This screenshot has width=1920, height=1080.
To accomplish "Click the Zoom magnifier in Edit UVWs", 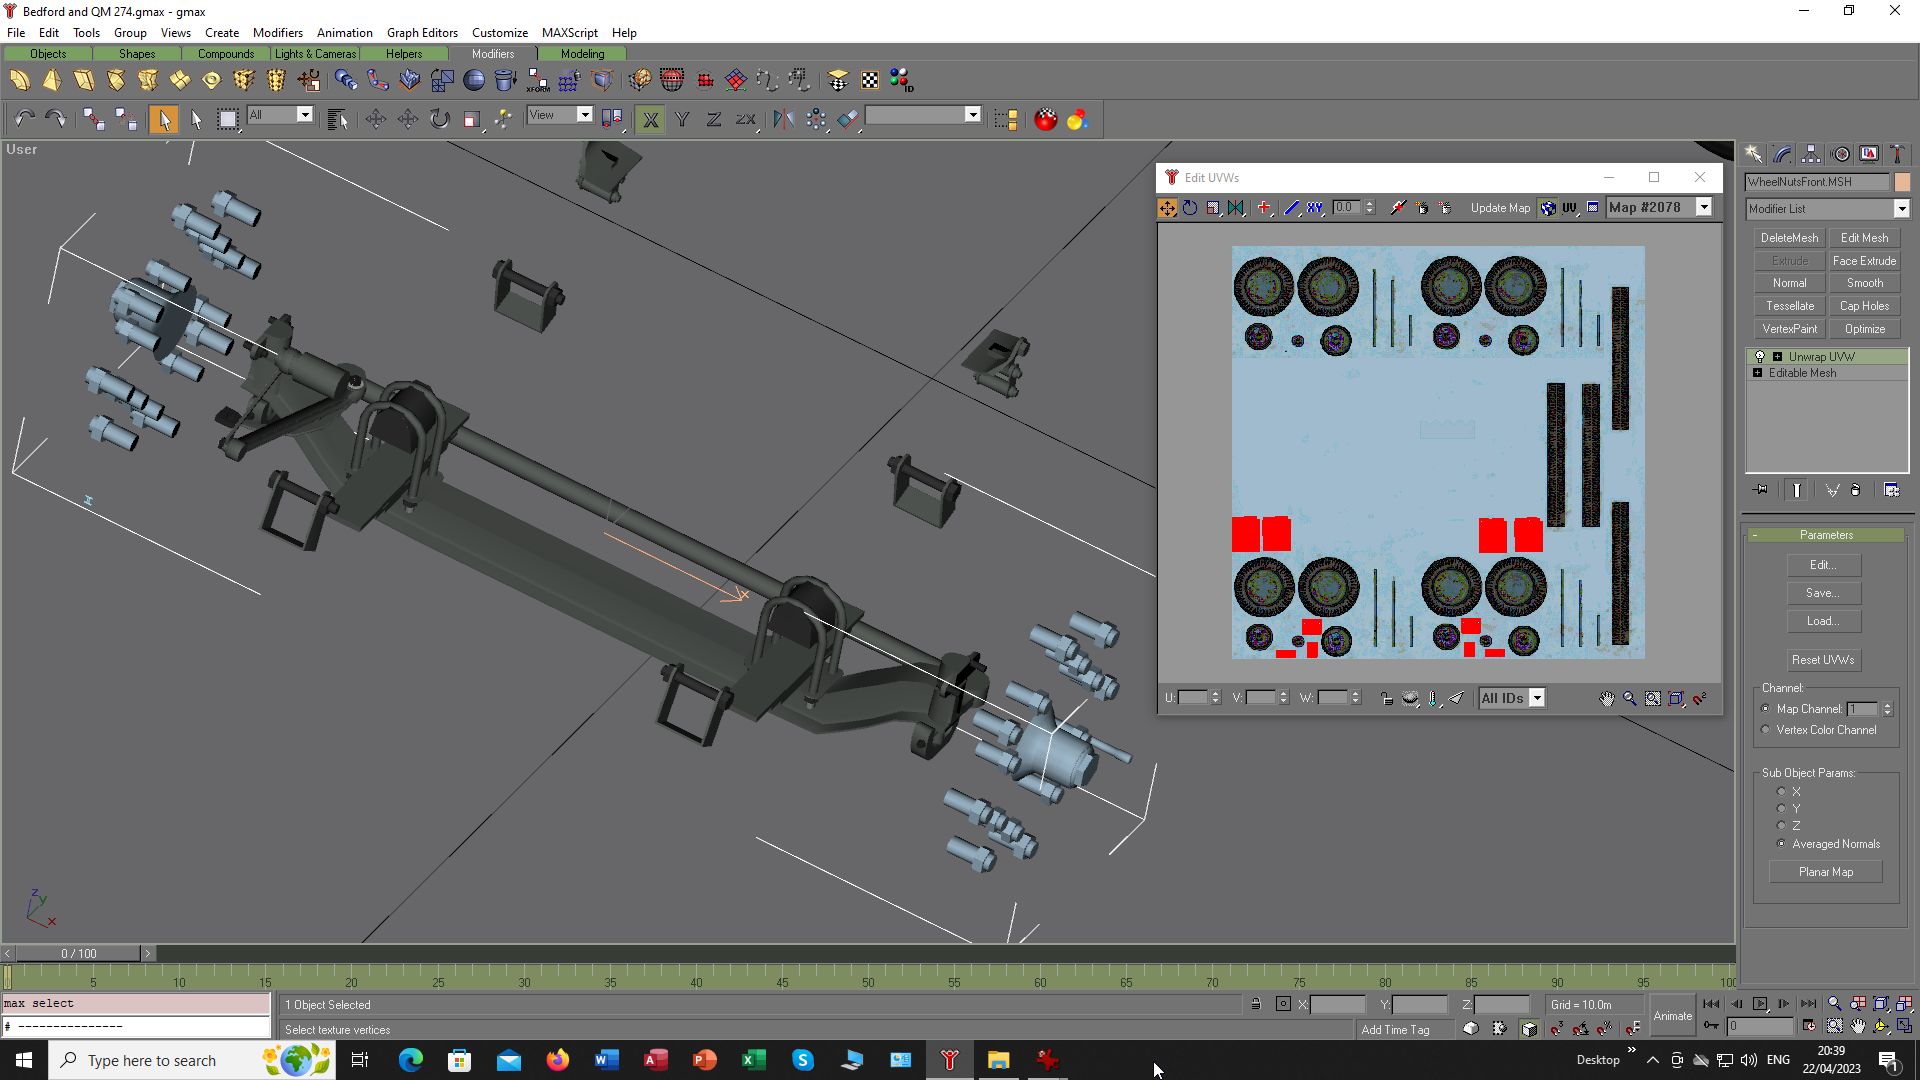I will click(1630, 698).
